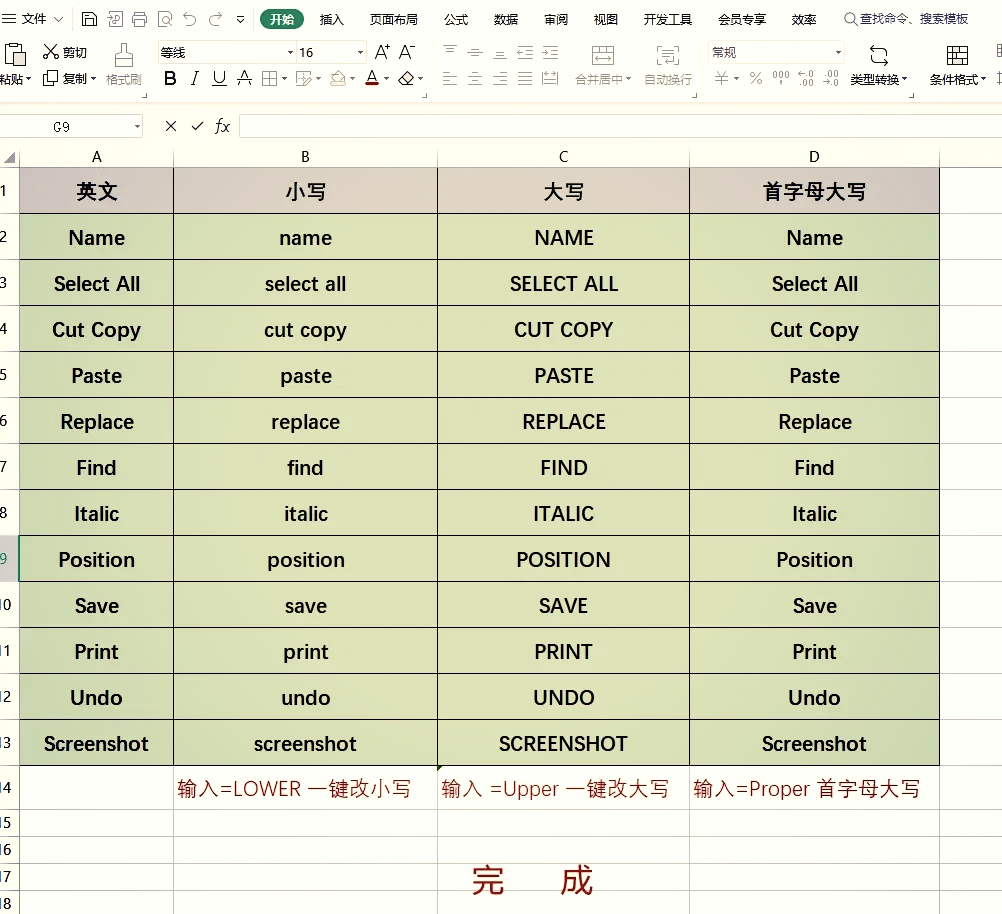Click the Cut scissors icon

(x=50, y=52)
